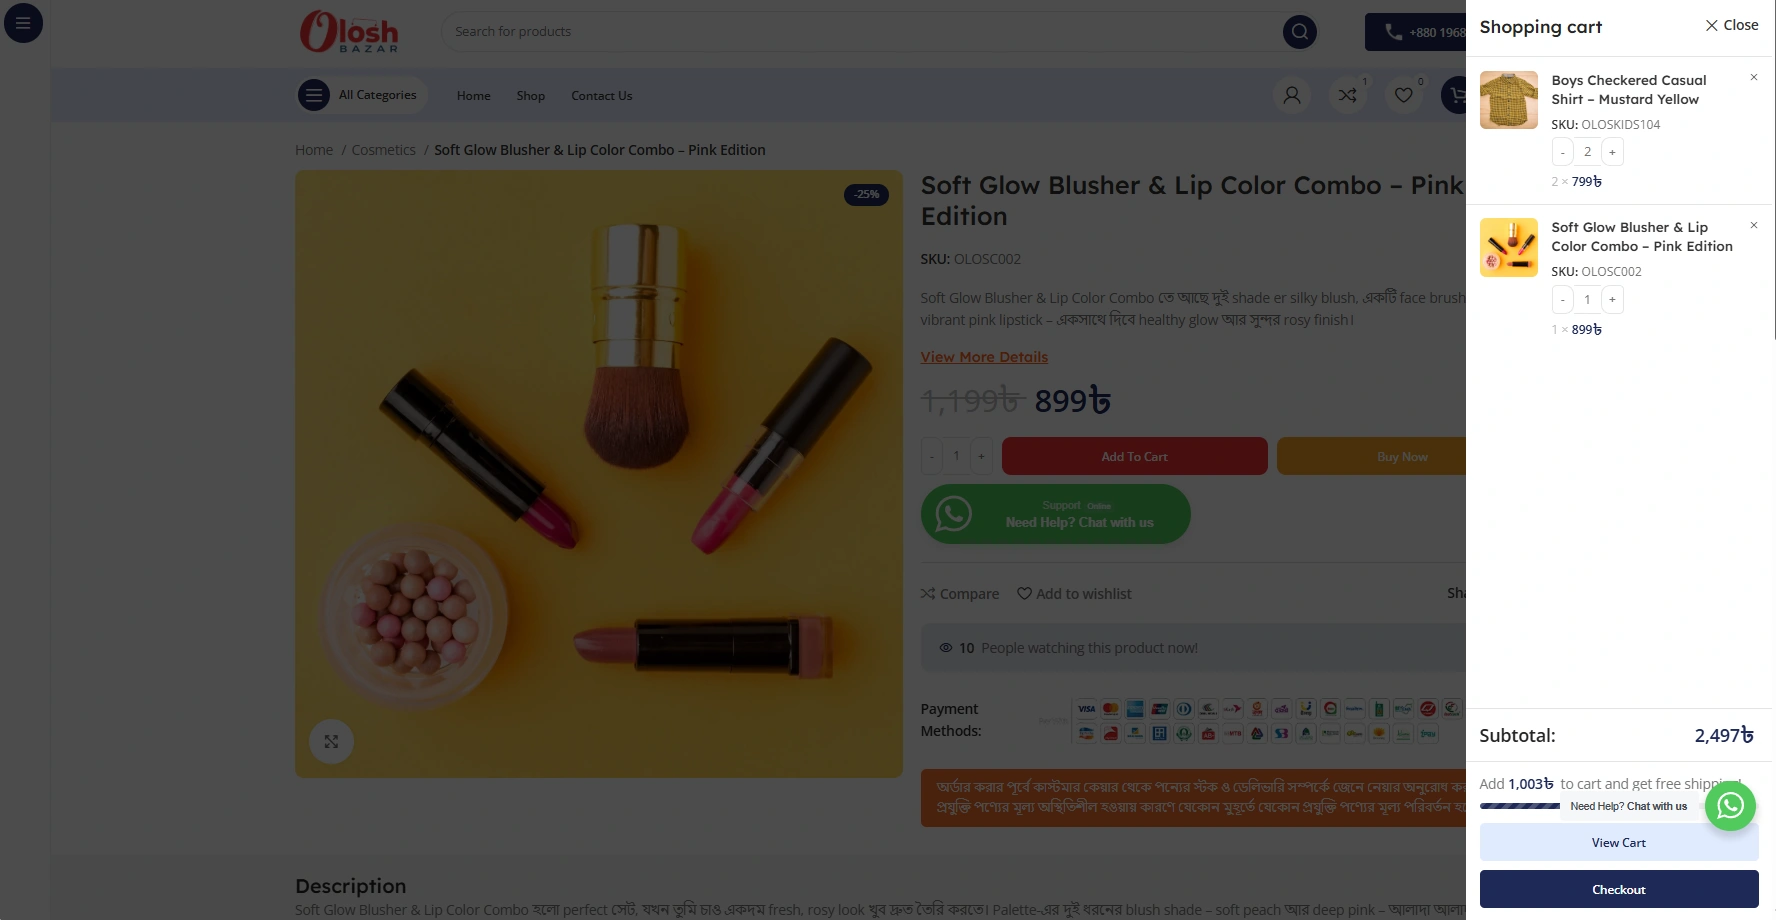Go to Contact Us page

point(601,96)
